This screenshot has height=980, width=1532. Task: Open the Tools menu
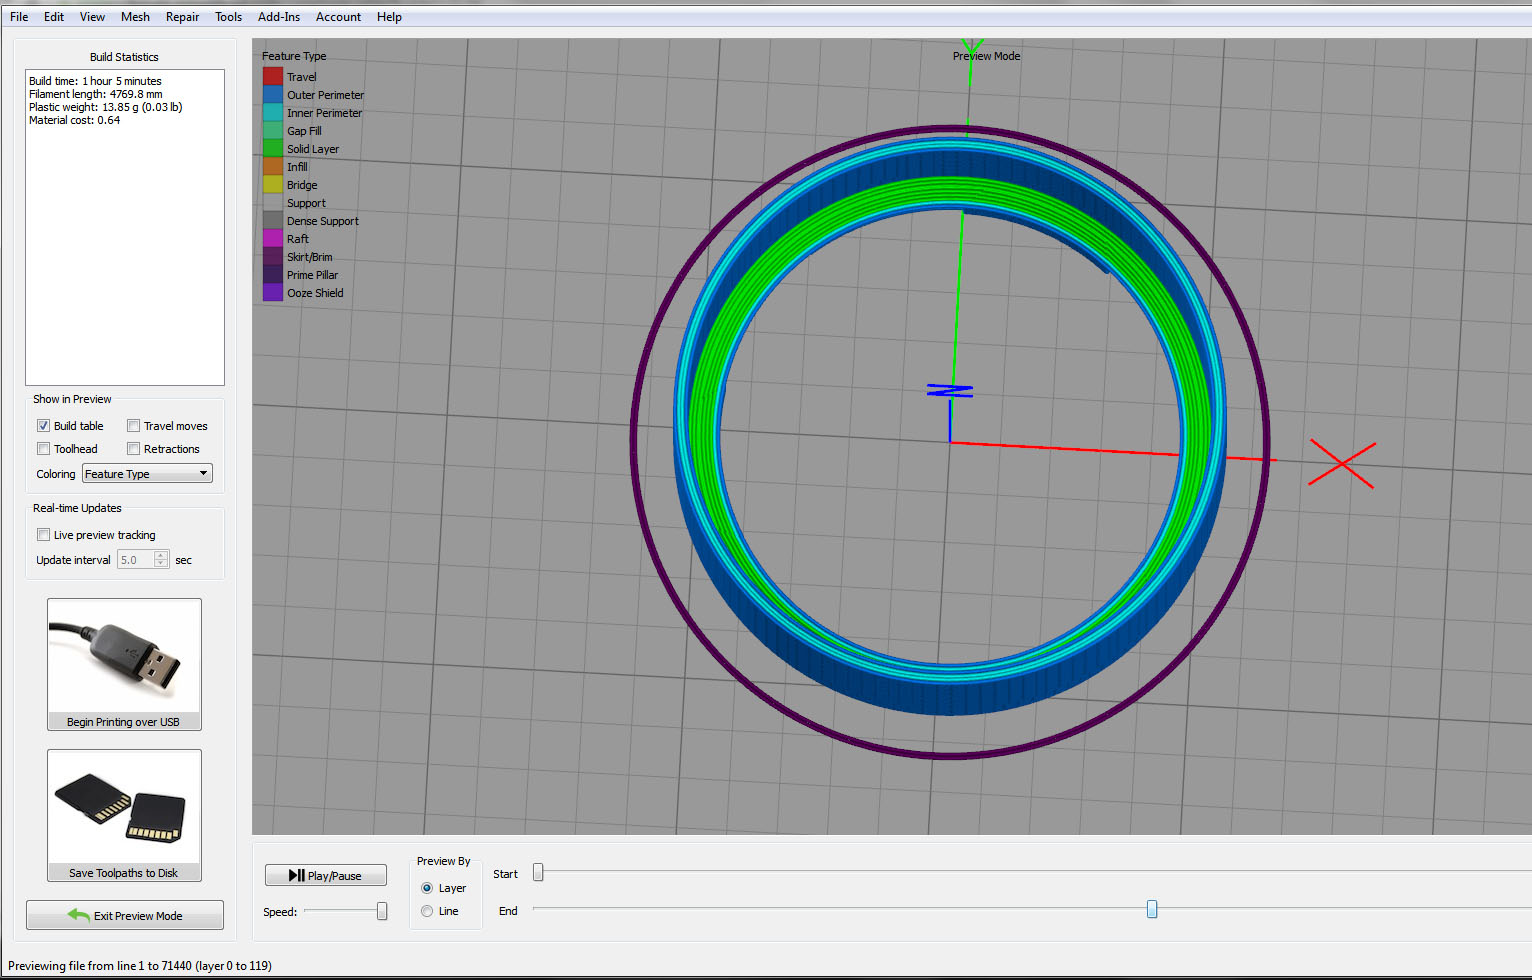point(228,17)
